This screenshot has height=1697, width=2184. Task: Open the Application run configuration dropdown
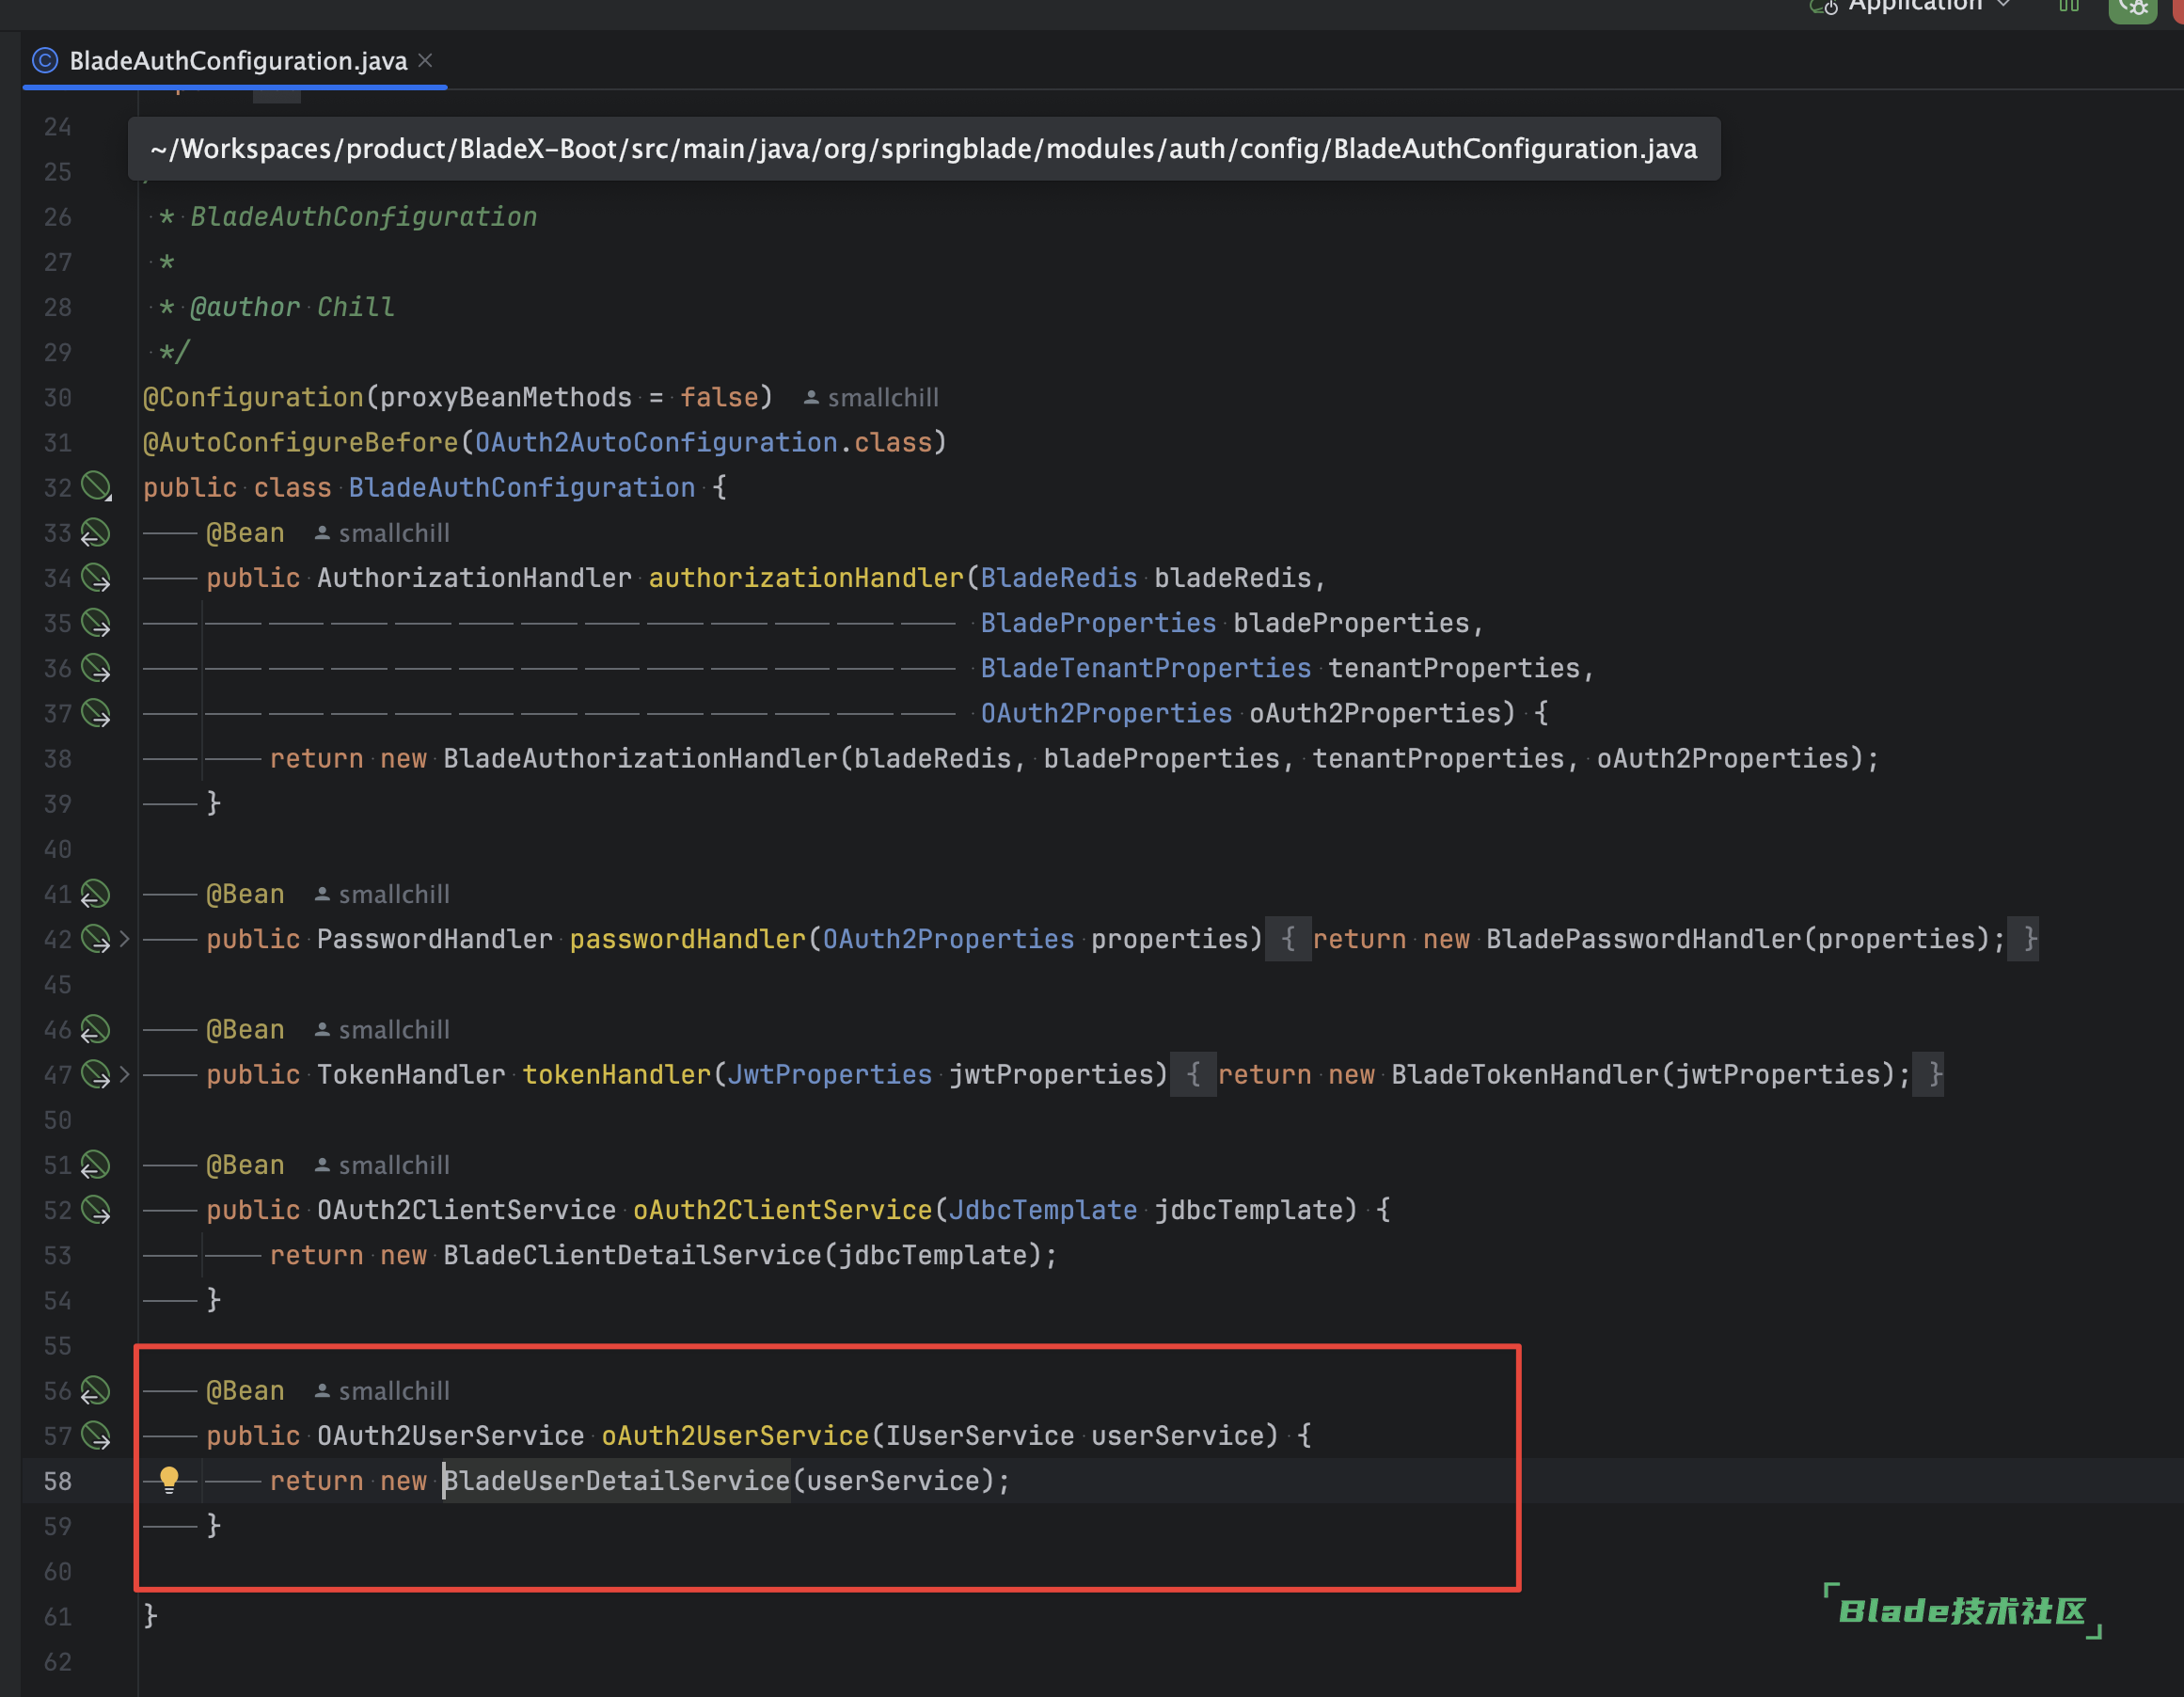coord(1930,6)
